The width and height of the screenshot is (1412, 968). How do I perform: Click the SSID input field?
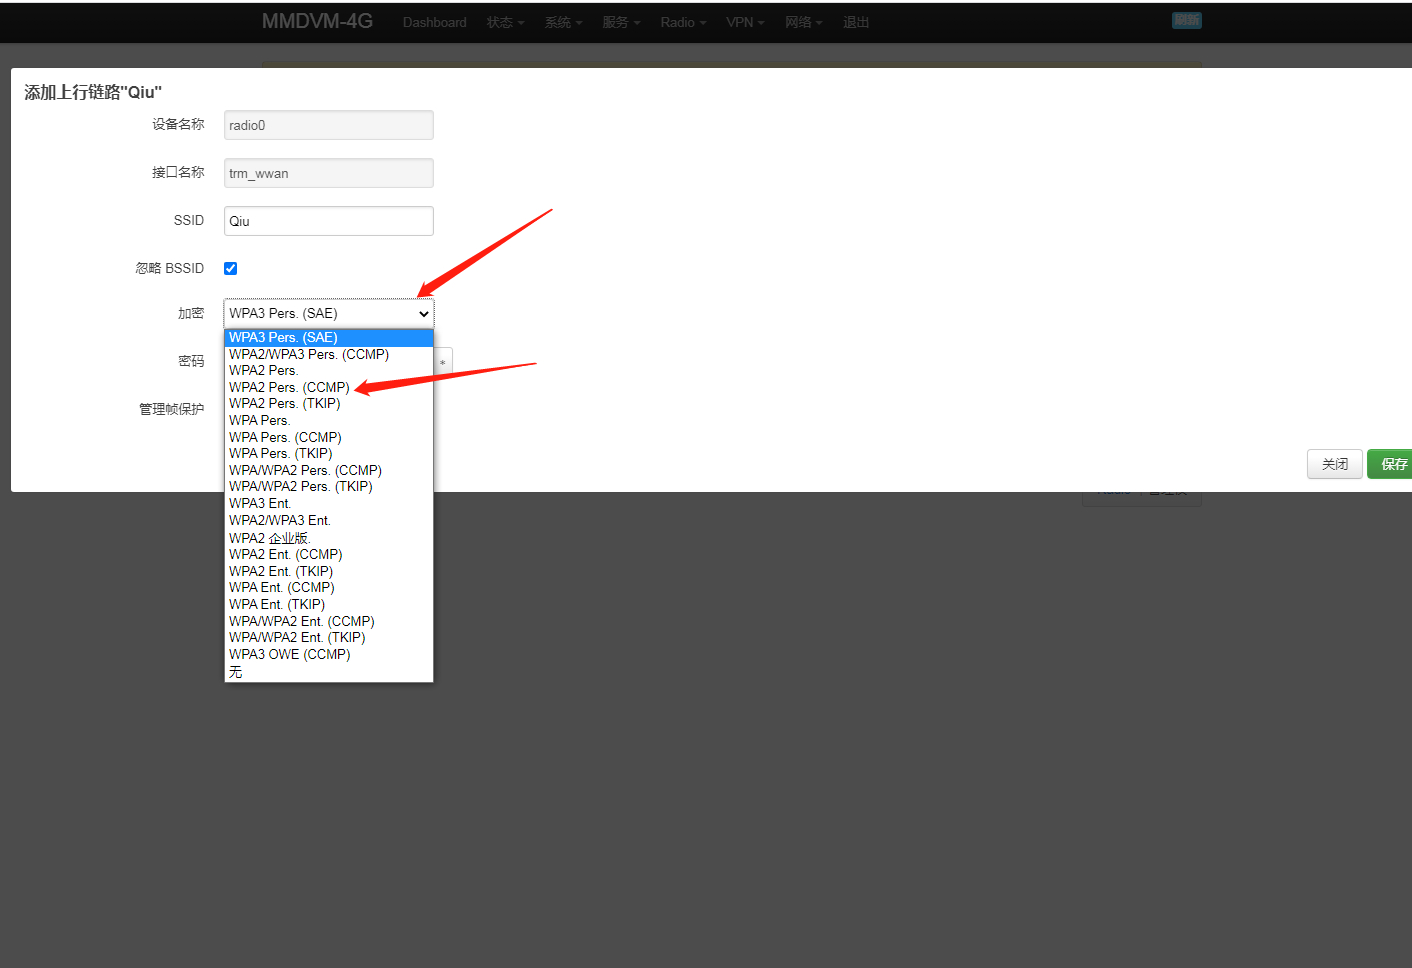(328, 221)
